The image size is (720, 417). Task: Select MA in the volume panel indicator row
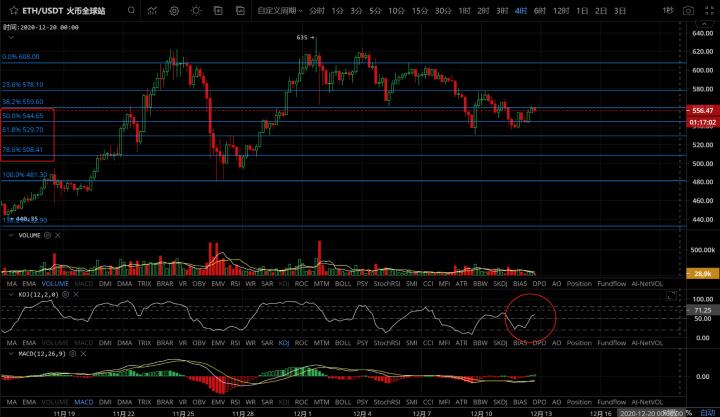pyautogui.click(x=11, y=284)
